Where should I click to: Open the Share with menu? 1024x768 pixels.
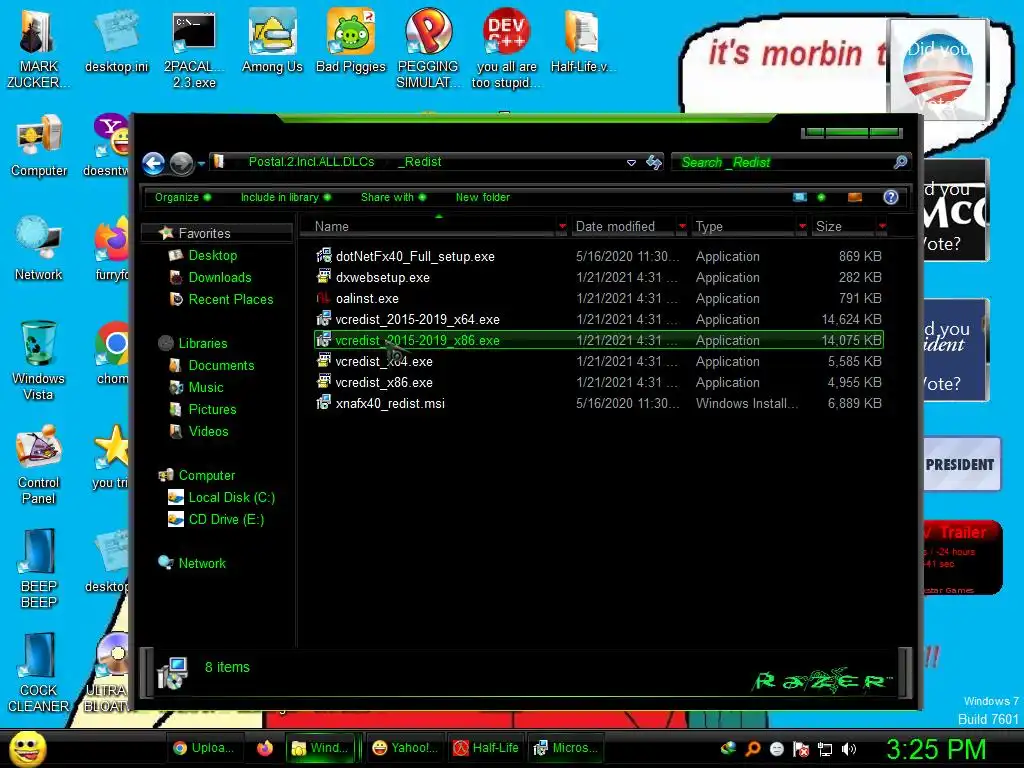393,197
